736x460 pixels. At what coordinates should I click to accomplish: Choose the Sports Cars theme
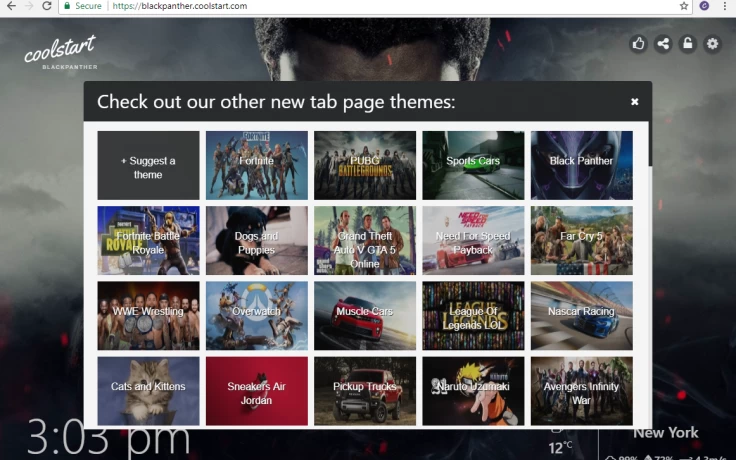[x=473, y=165]
